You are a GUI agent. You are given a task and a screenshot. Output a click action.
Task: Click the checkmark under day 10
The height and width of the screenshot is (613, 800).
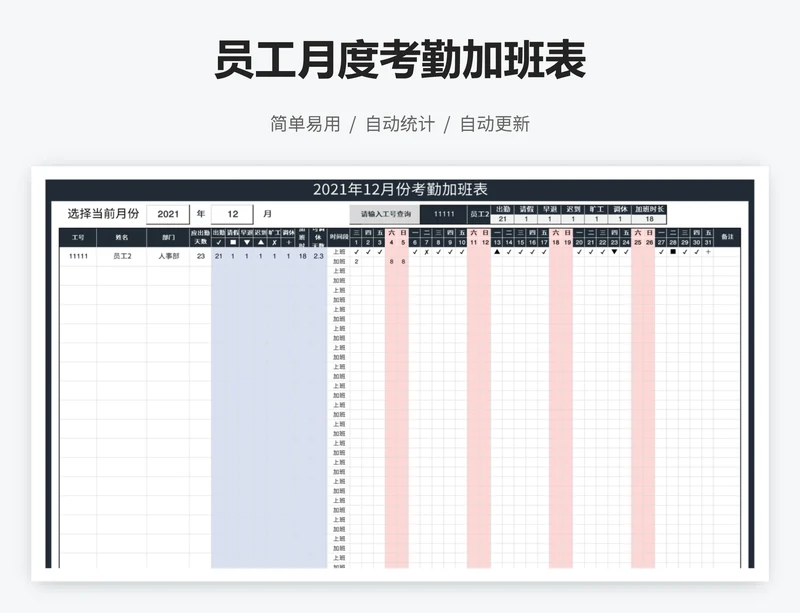tap(462, 252)
